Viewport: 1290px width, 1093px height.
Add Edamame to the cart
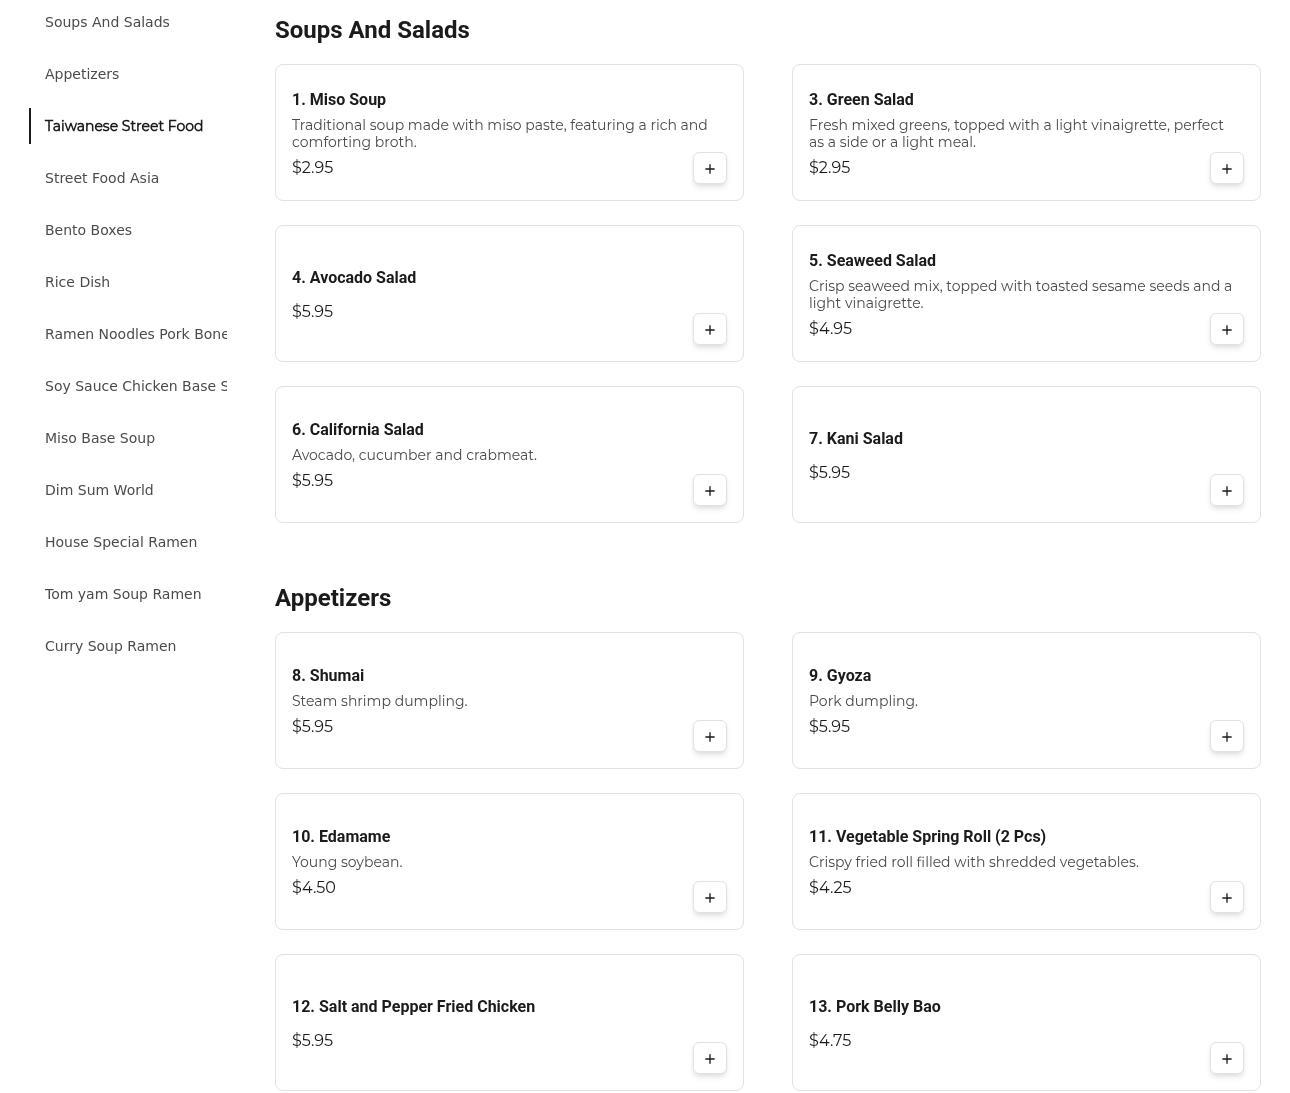tap(709, 898)
